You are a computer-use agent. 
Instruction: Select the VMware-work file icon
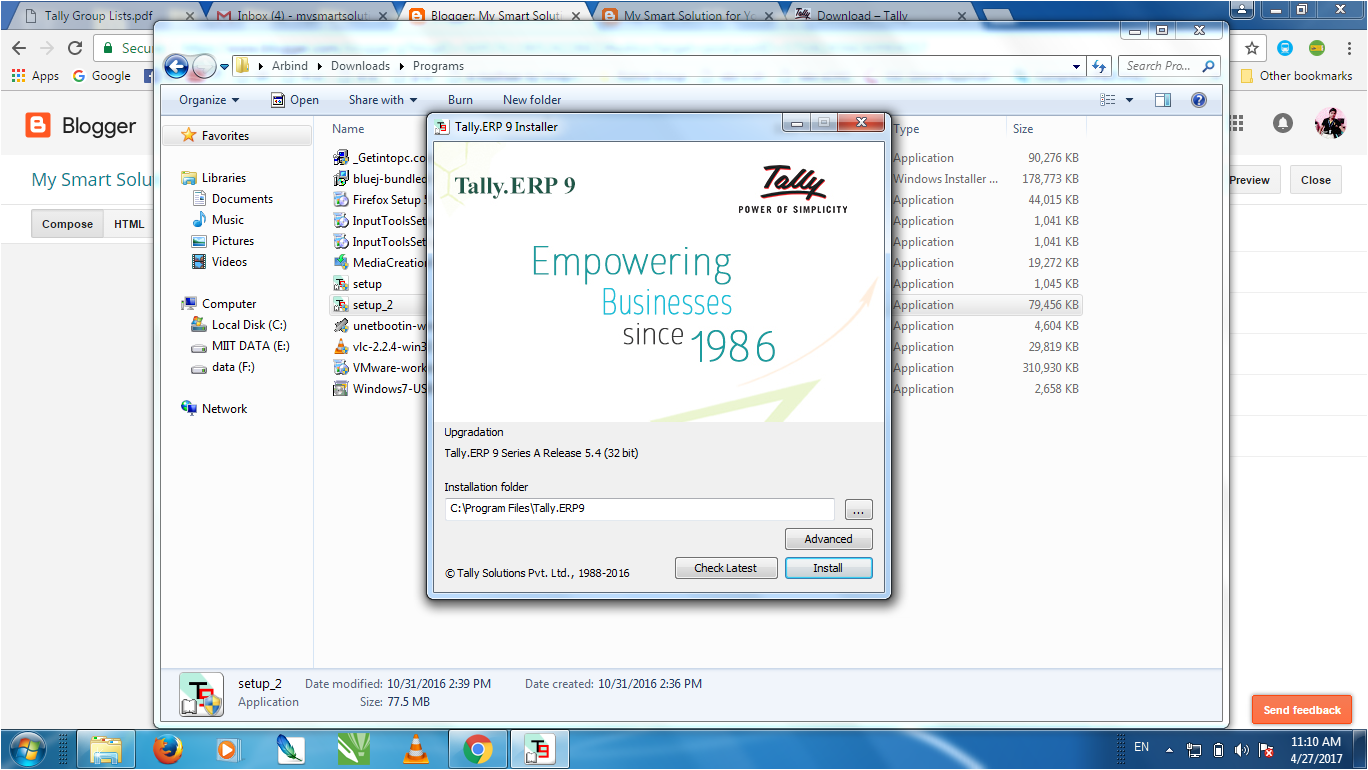[x=342, y=368]
